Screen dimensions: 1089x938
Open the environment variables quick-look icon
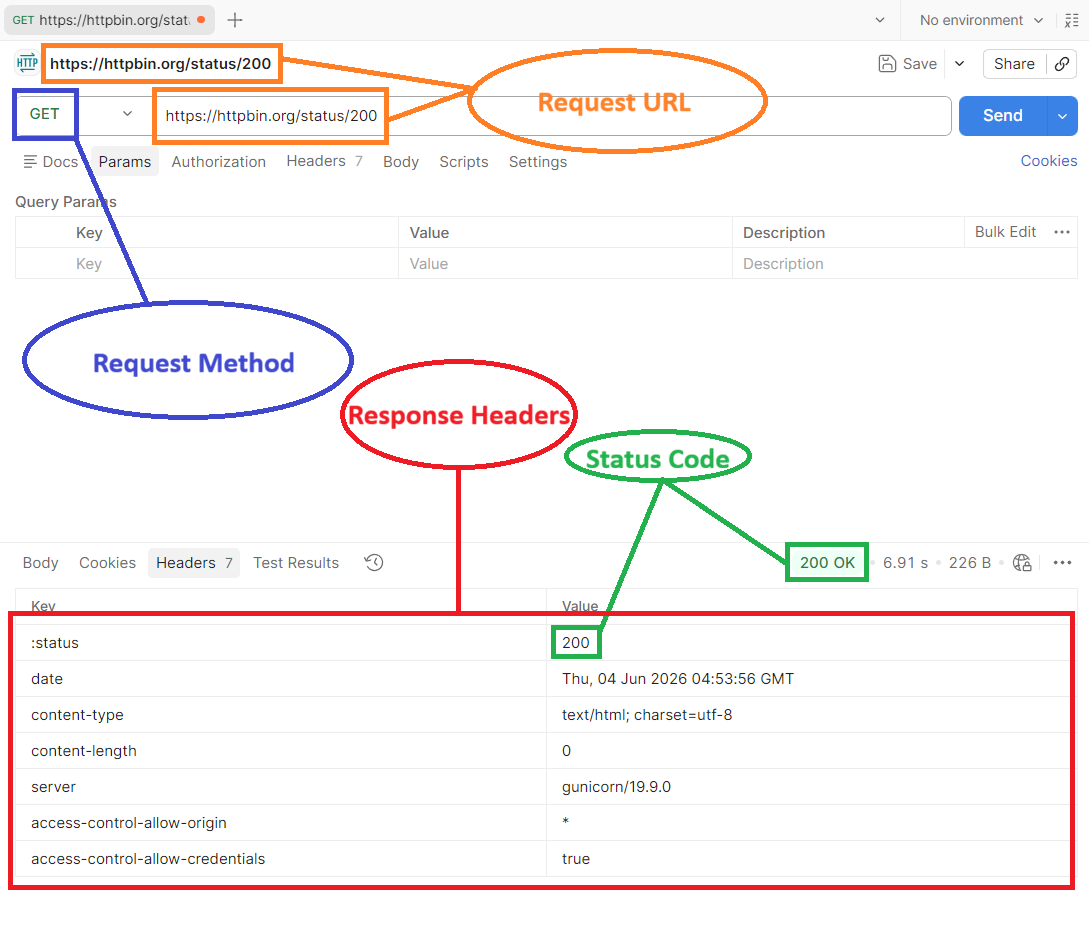pos(1072,20)
